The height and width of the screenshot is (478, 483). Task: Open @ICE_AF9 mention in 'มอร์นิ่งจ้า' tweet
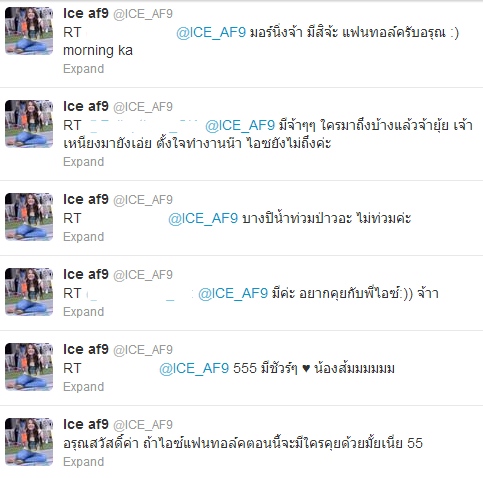[x=211, y=32]
